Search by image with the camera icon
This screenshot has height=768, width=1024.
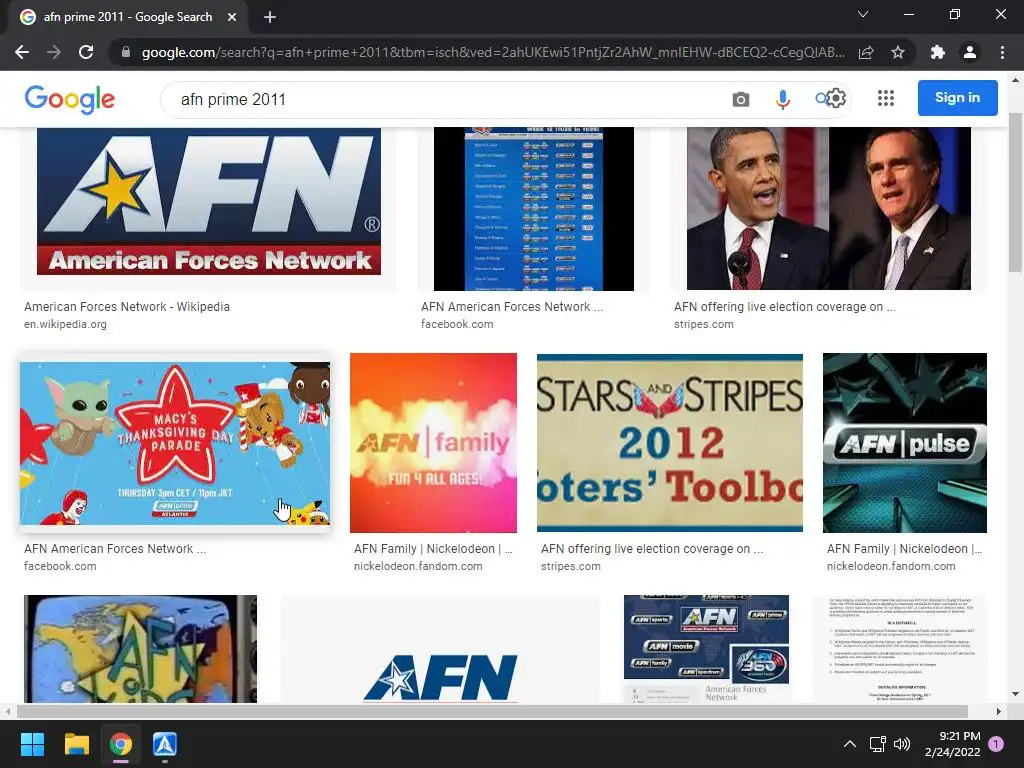(x=741, y=99)
